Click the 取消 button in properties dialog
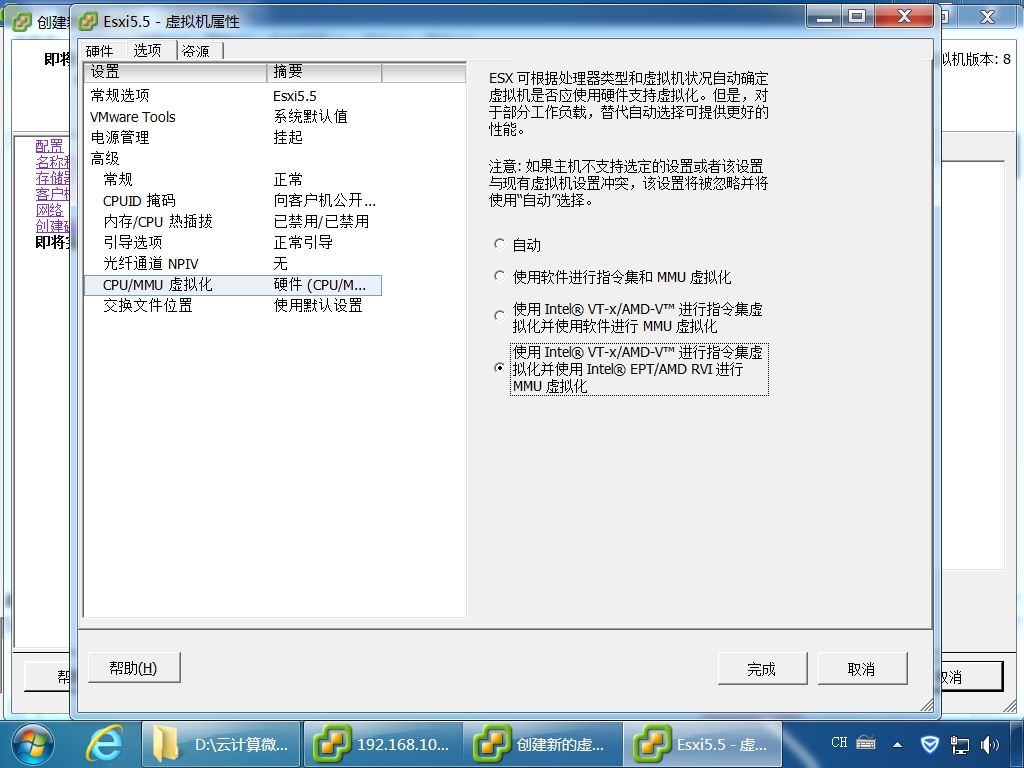 click(x=861, y=669)
